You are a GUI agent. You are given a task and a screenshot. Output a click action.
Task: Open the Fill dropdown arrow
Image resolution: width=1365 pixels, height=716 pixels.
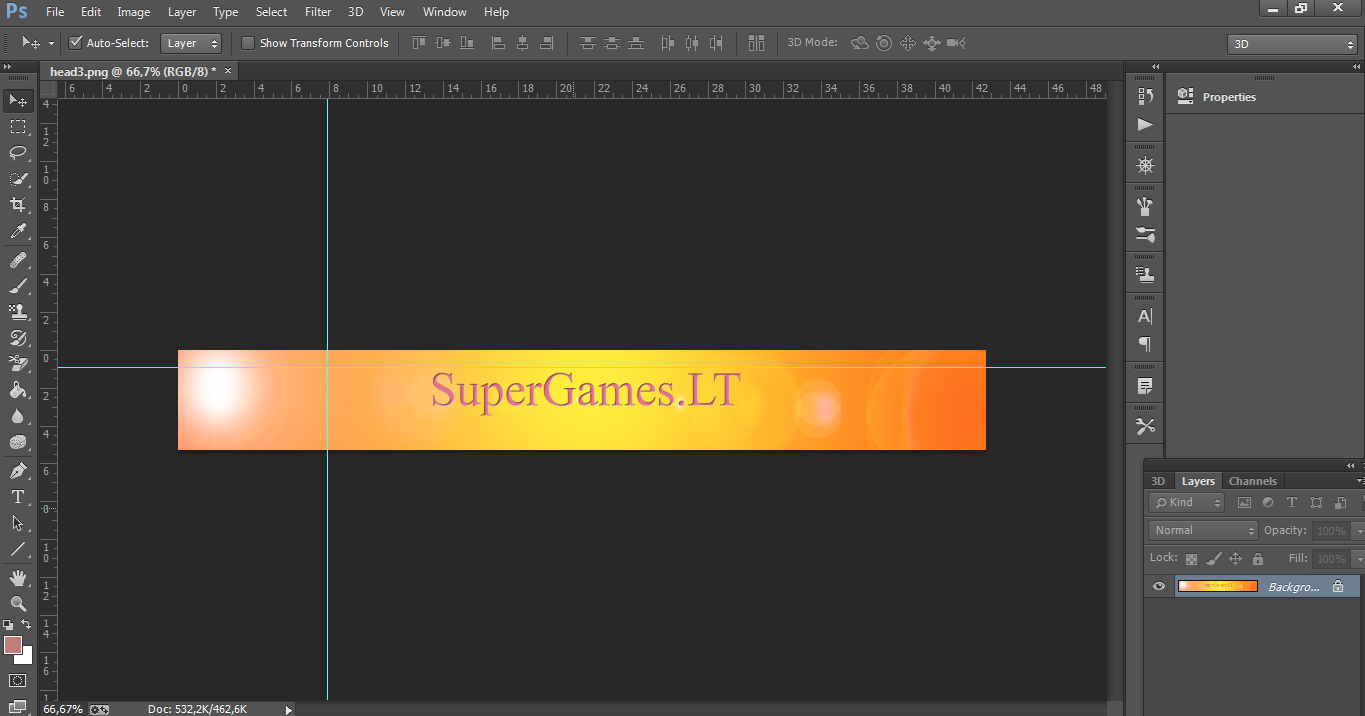point(1357,559)
